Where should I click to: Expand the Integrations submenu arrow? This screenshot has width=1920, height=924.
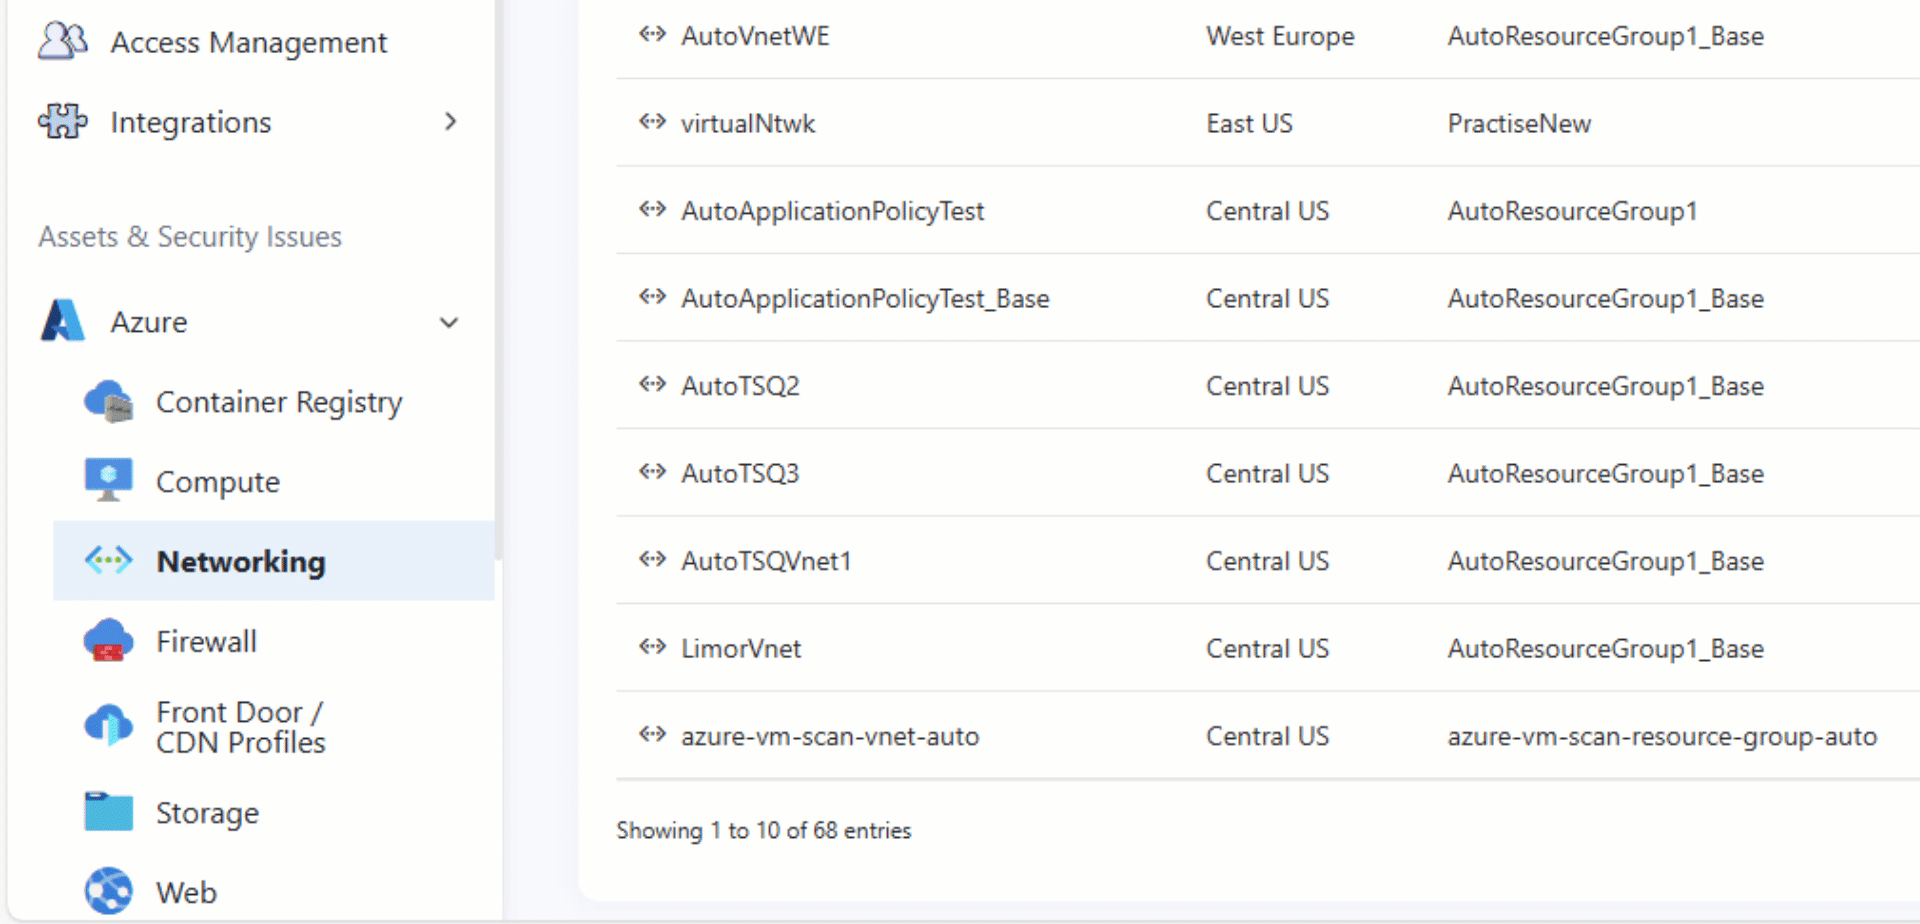[x=450, y=121]
